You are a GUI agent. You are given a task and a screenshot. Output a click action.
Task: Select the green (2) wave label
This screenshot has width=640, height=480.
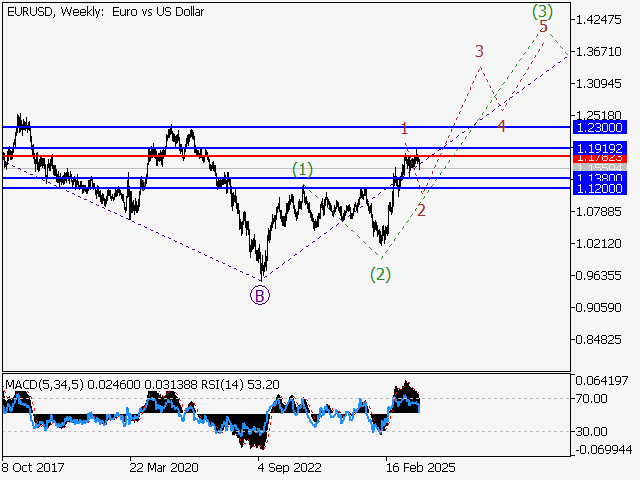380,273
